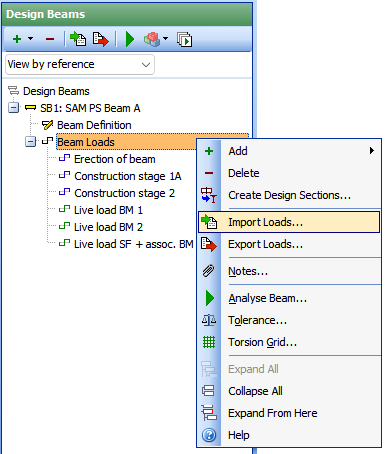The image size is (388, 454).
Task: Click the paperclip Notes icon in menu
Action: coord(209,271)
